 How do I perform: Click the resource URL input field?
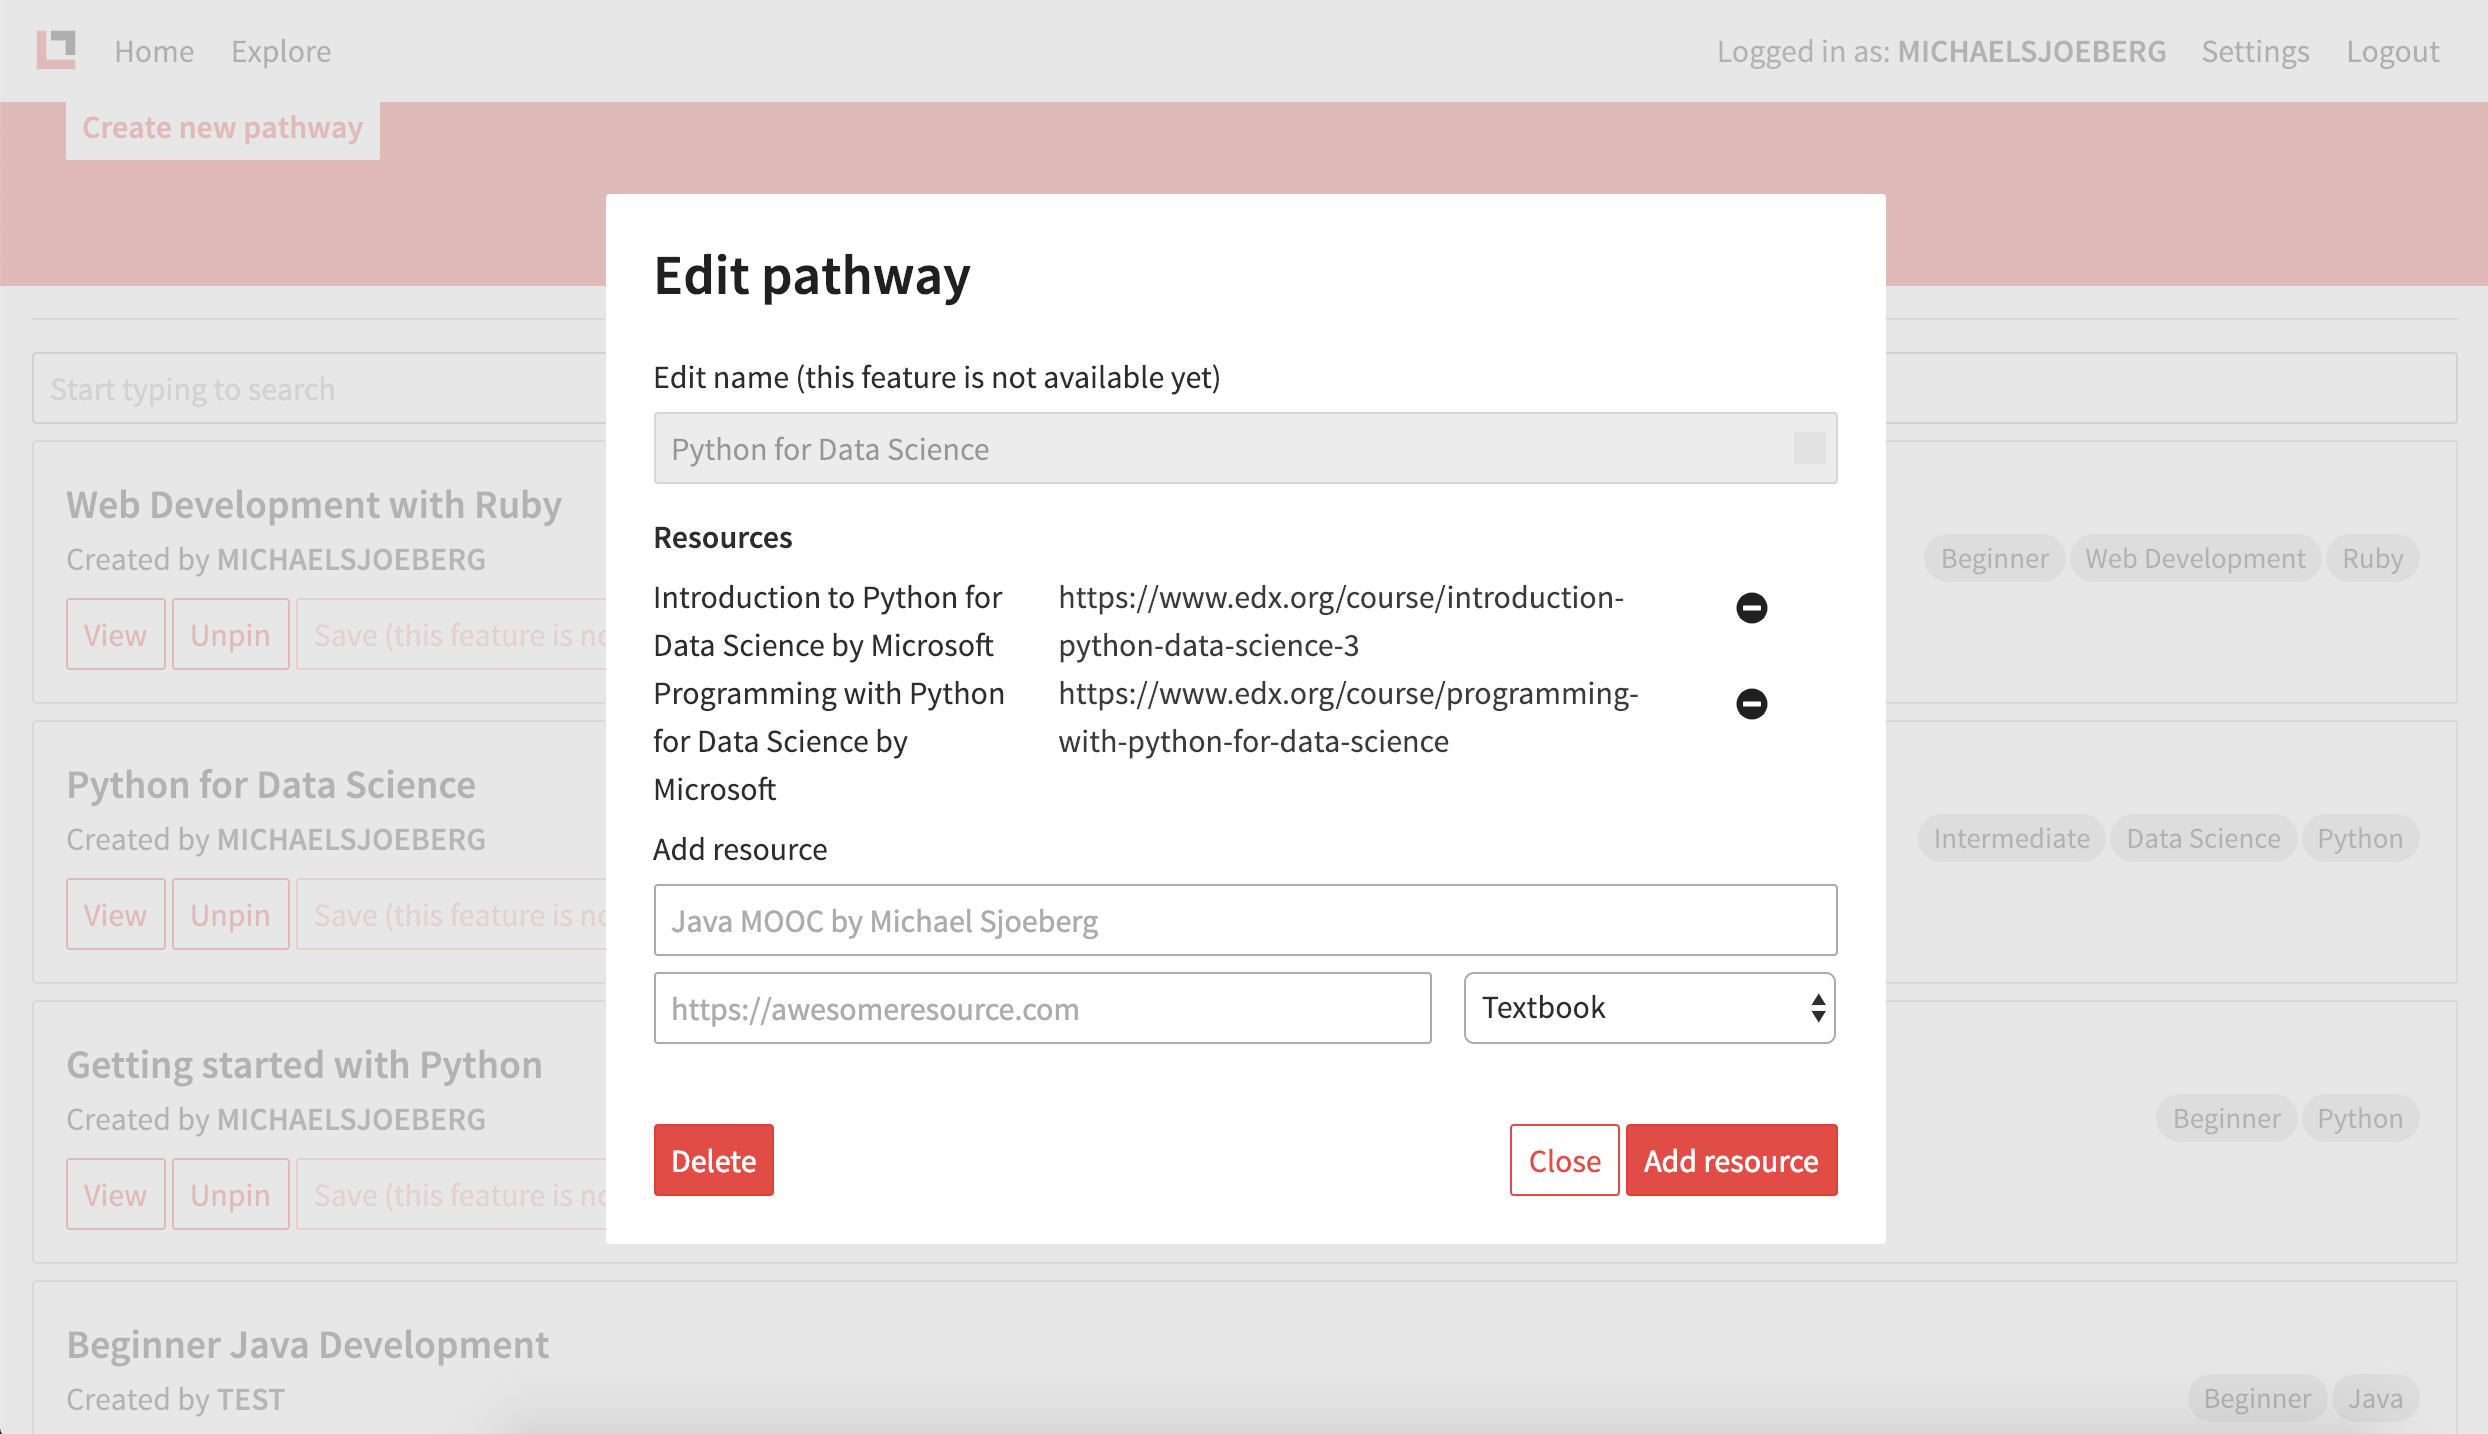click(x=1043, y=1008)
